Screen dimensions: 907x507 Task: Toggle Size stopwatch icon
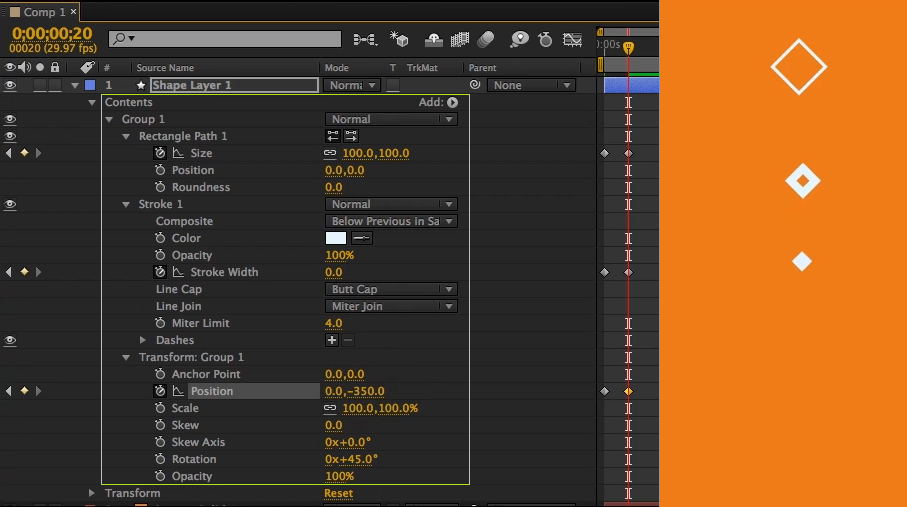click(x=160, y=153)
